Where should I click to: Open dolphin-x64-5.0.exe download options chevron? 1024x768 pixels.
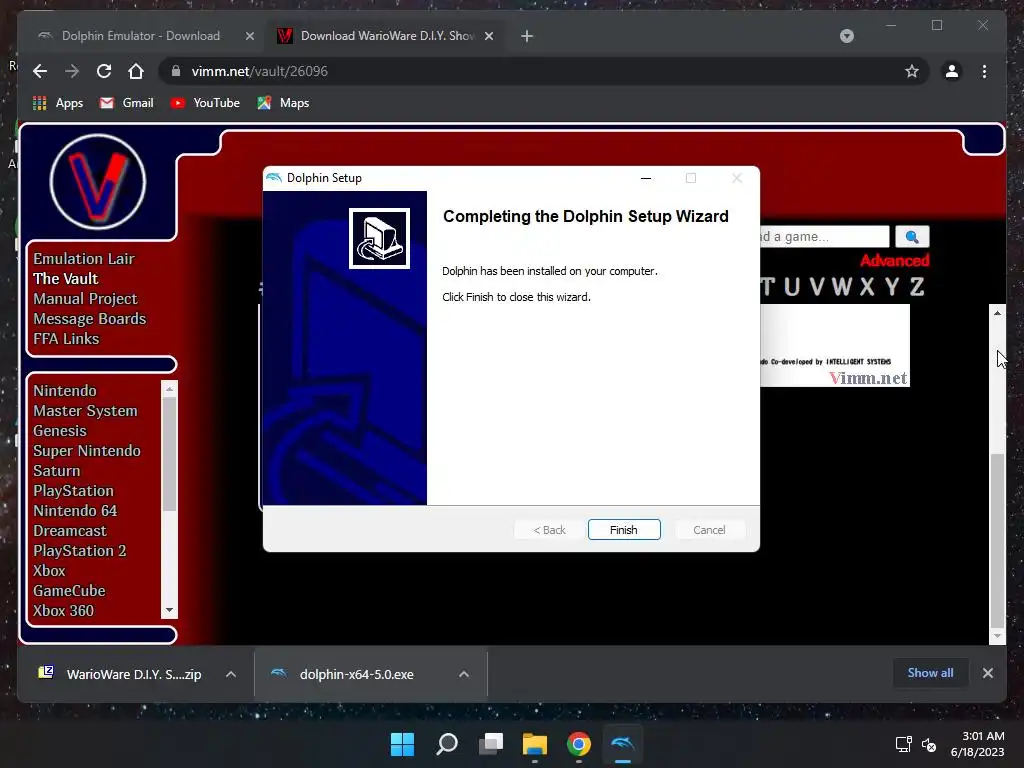click(x=464, y=674)
